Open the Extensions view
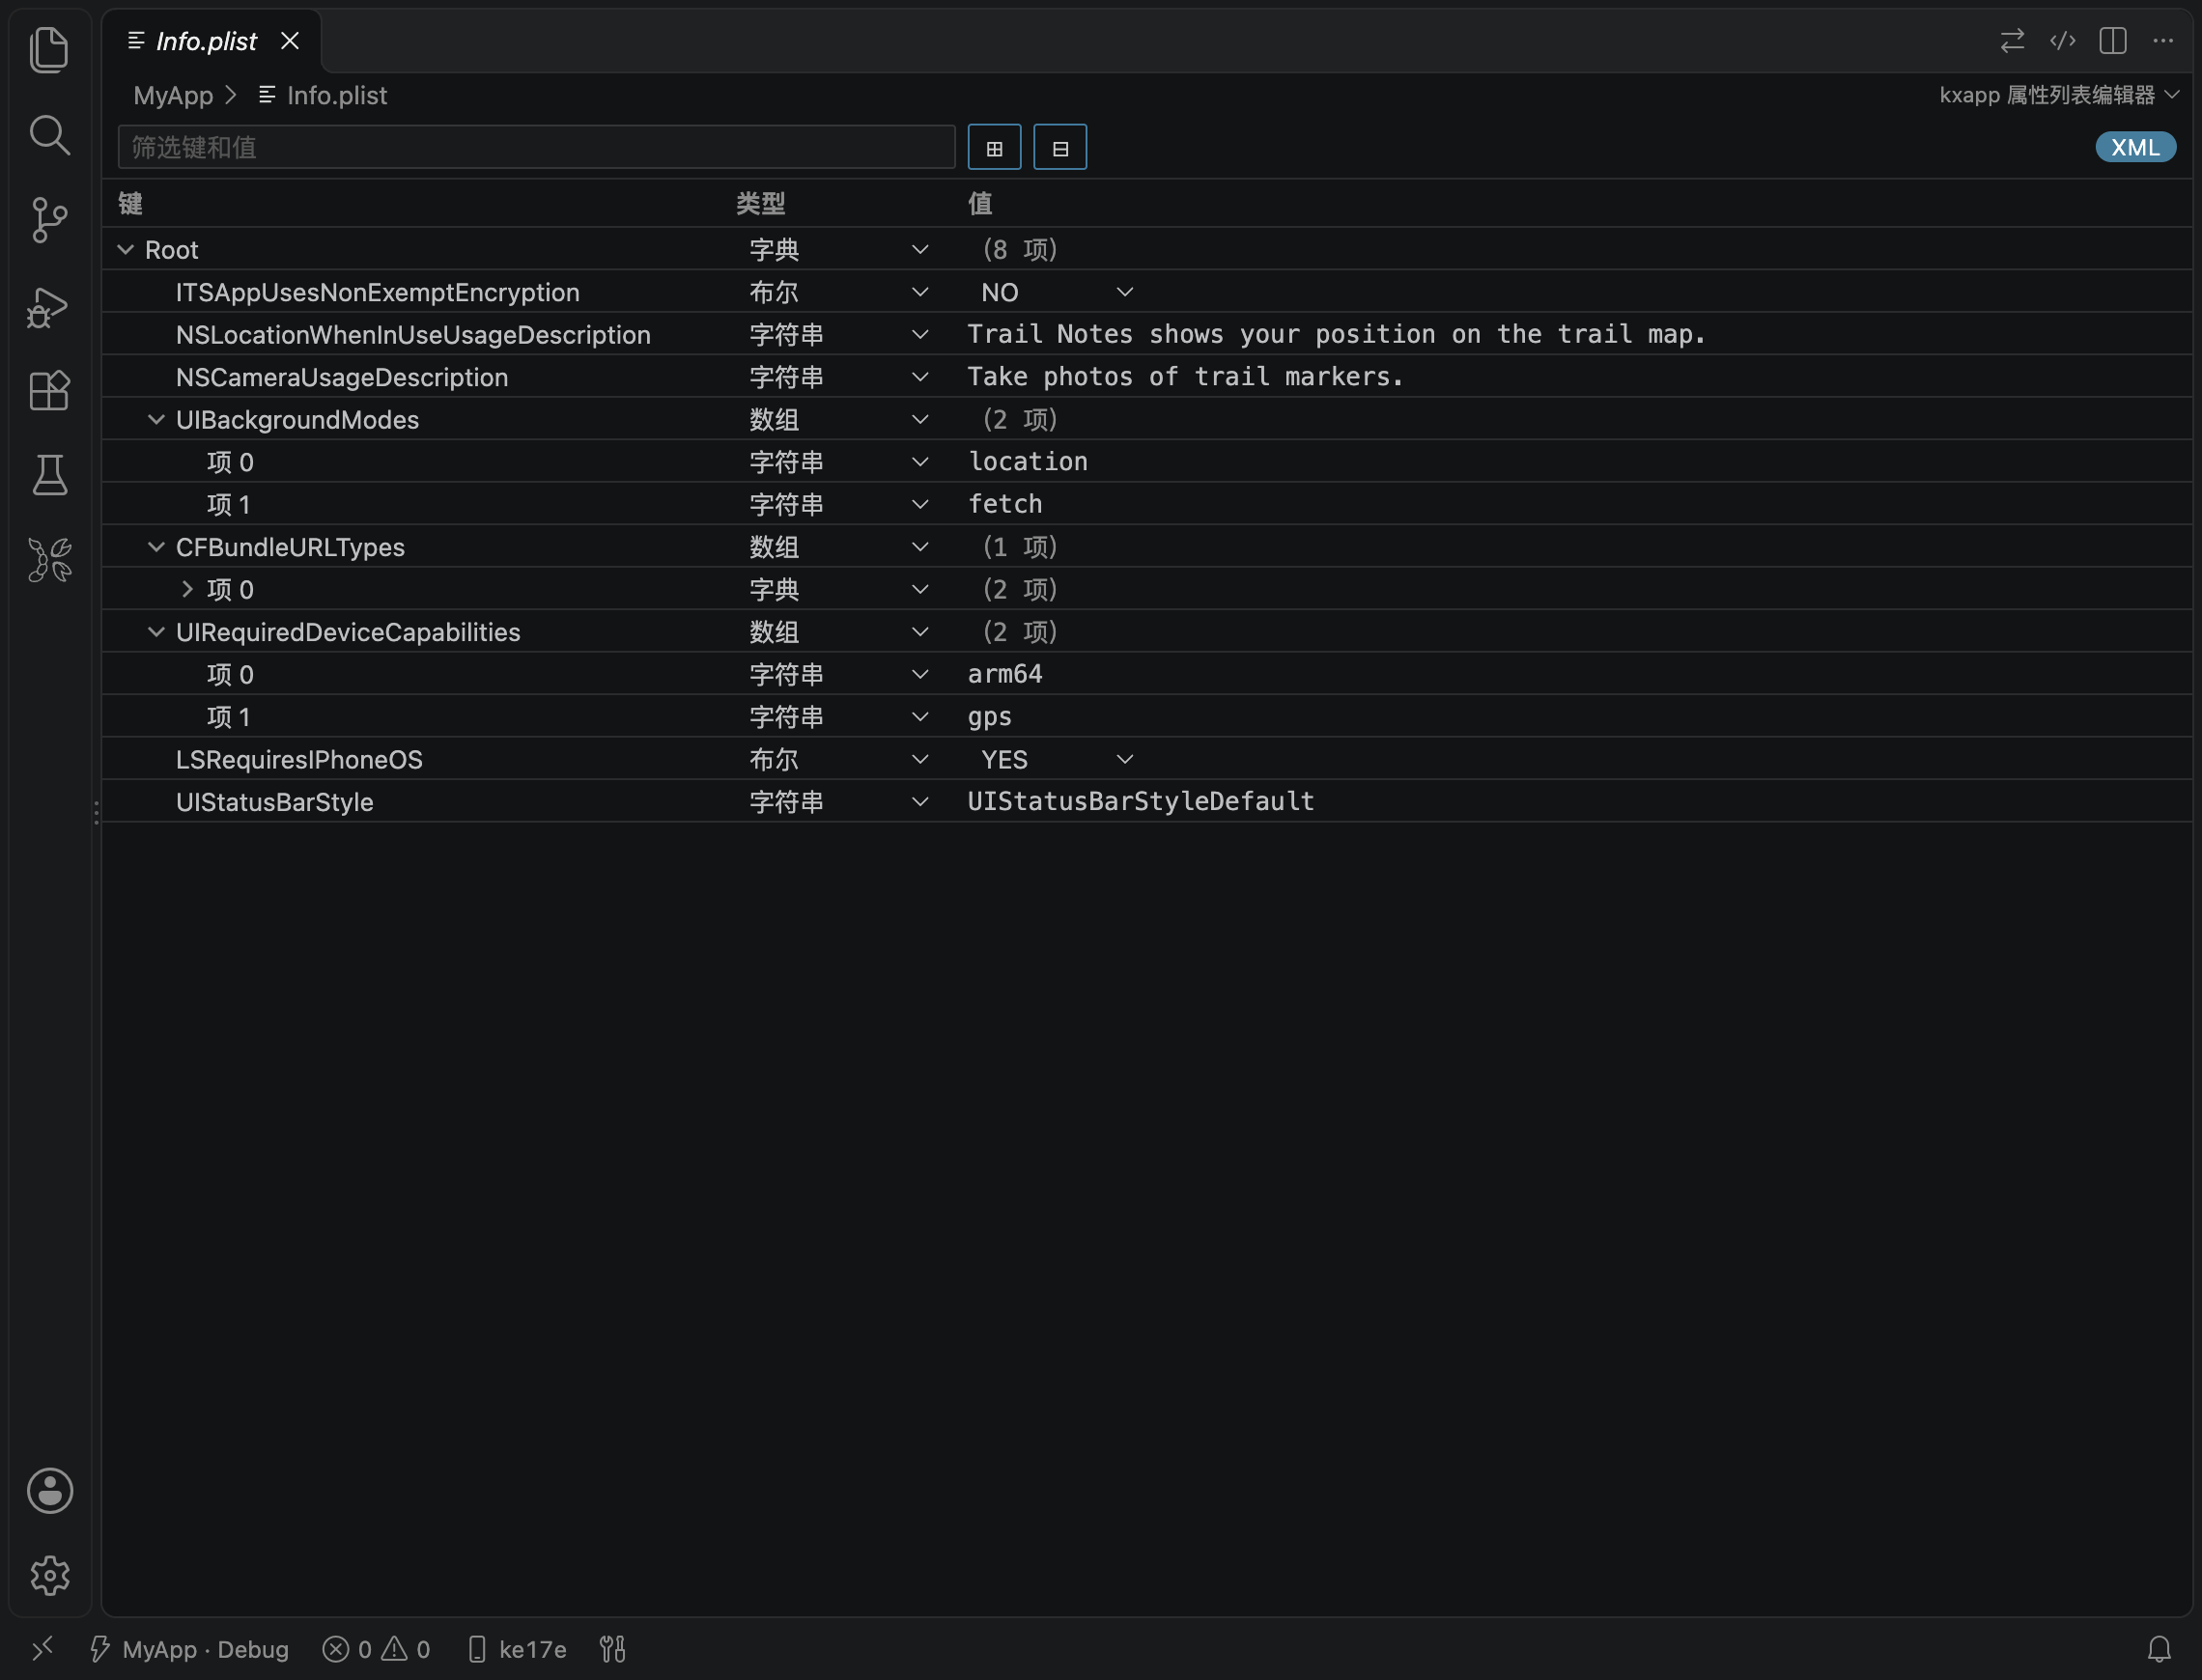Image resolution: width=2202 pixels, height=1680 pixels. [x=49, y=390]
